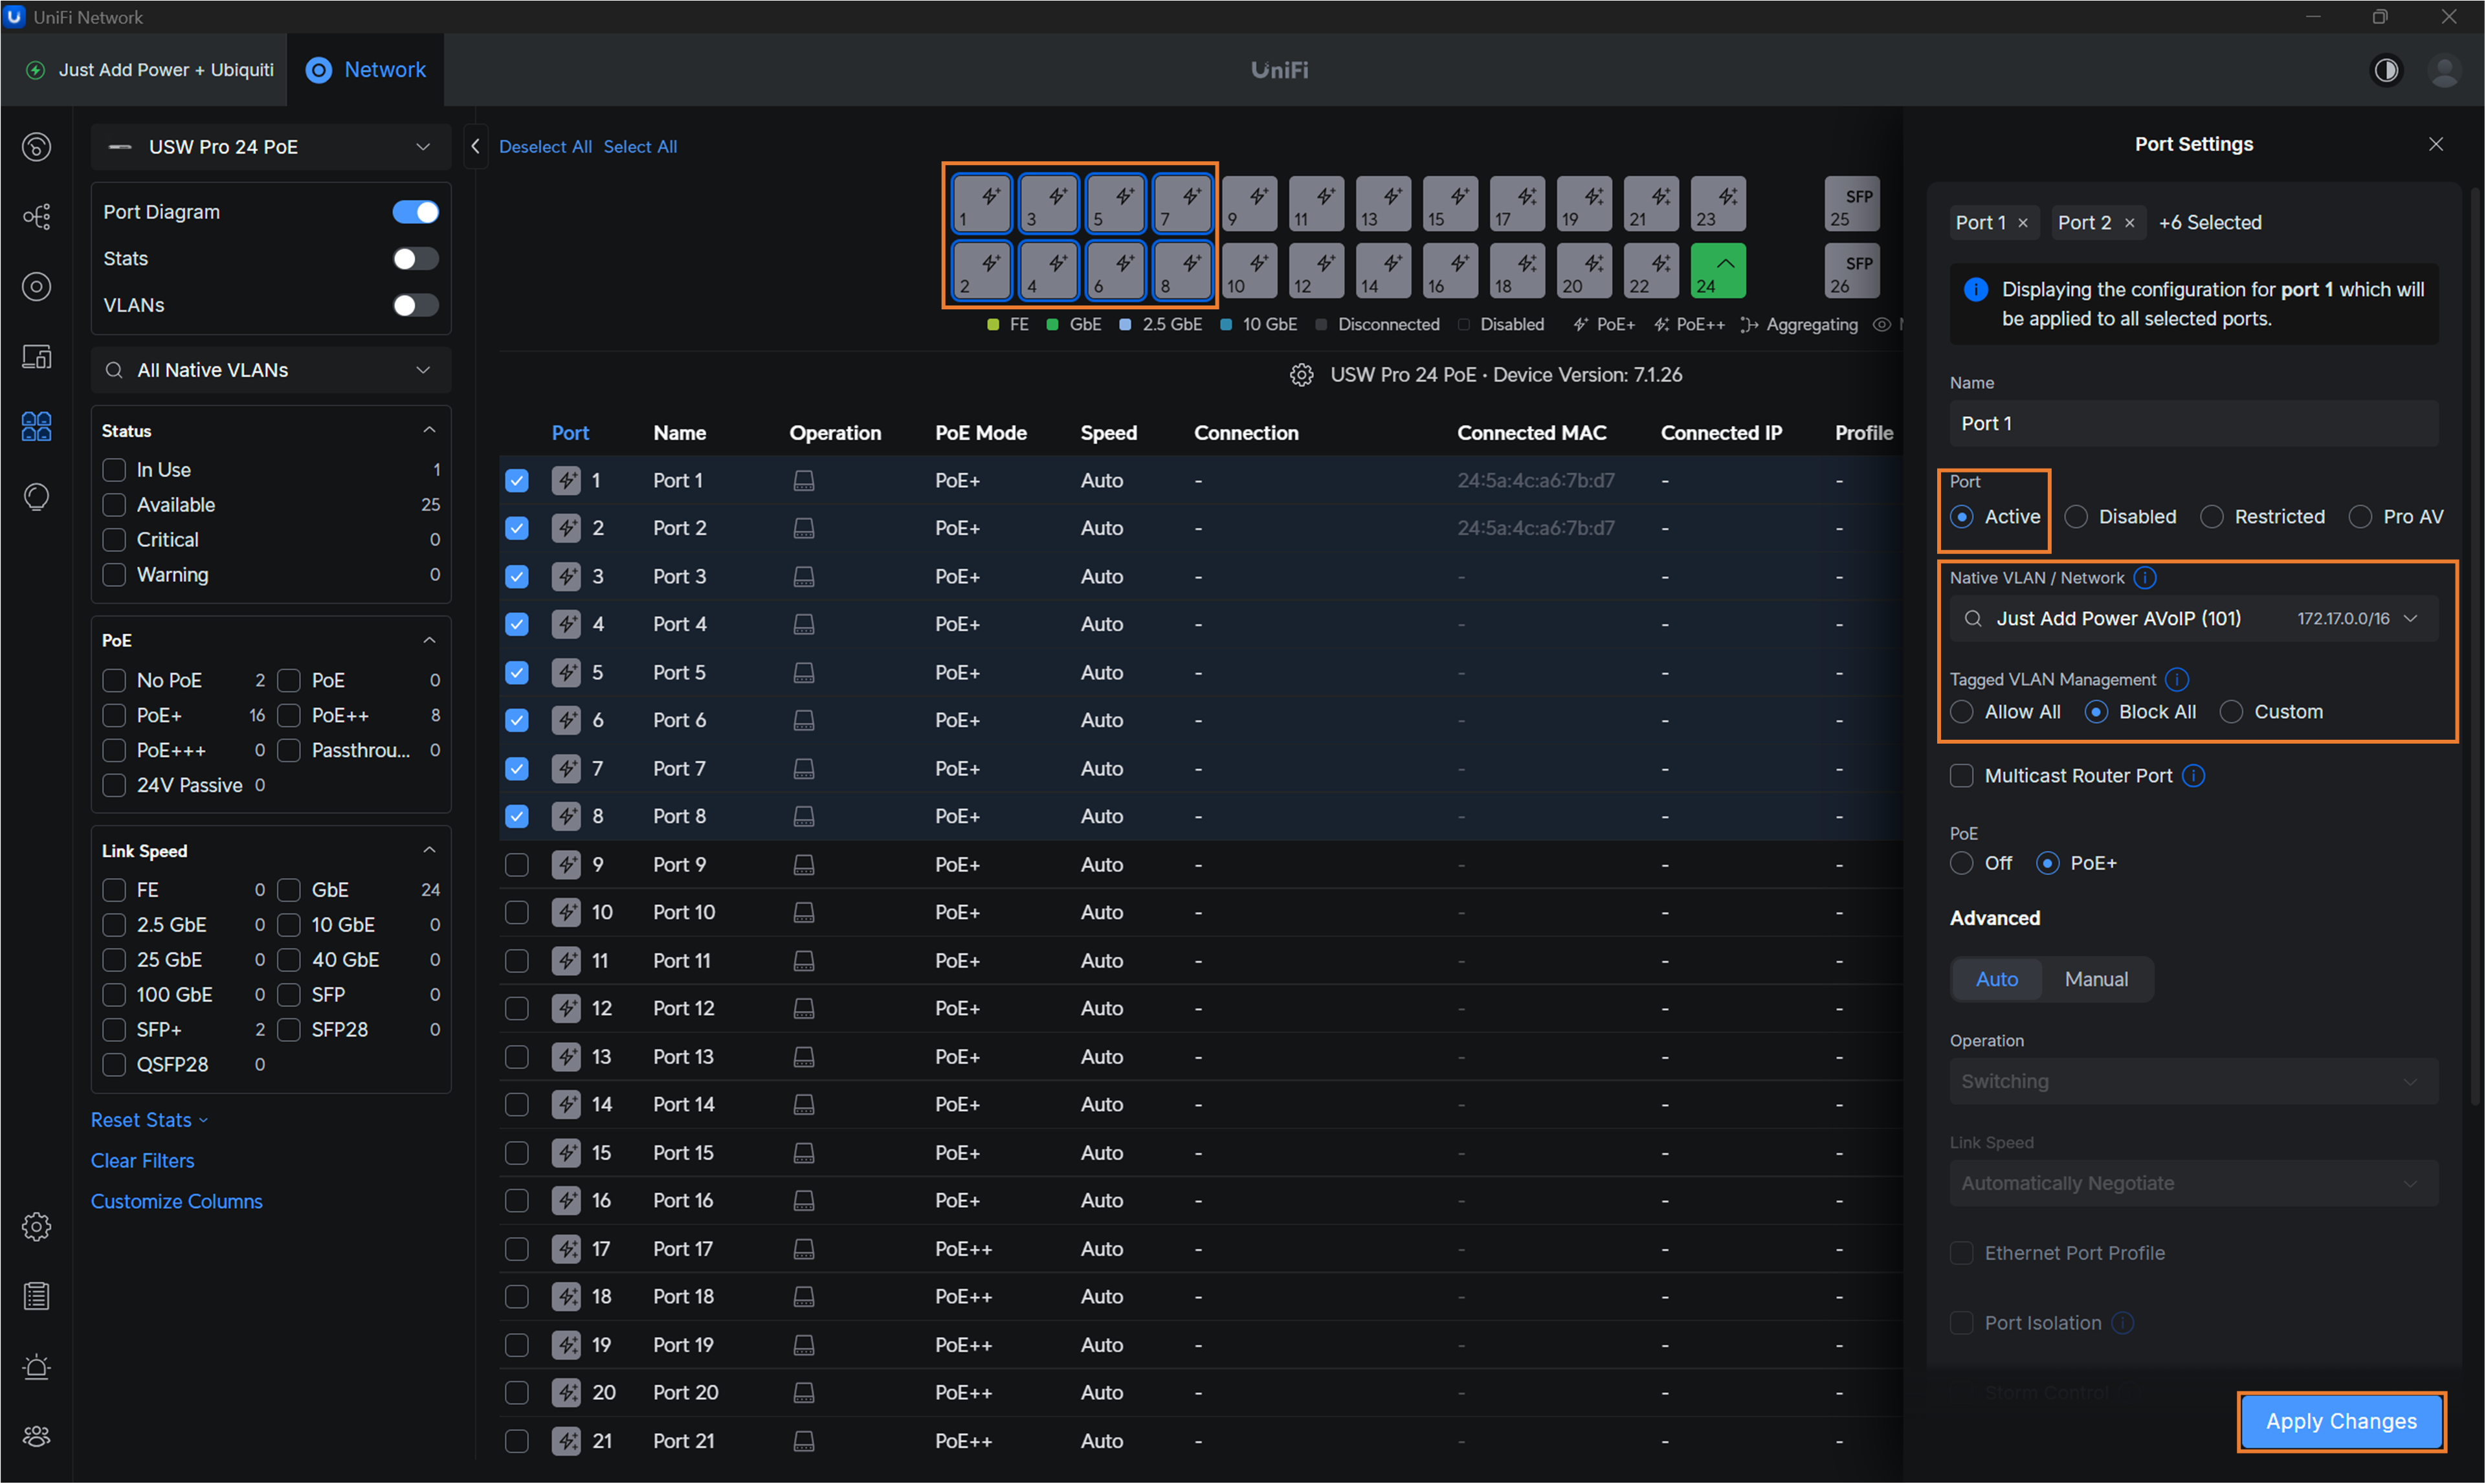Toggle the dark/light theme icon
Image resolution: width=2486 pixels, height=1484 pixels.
coord(2386,70)
